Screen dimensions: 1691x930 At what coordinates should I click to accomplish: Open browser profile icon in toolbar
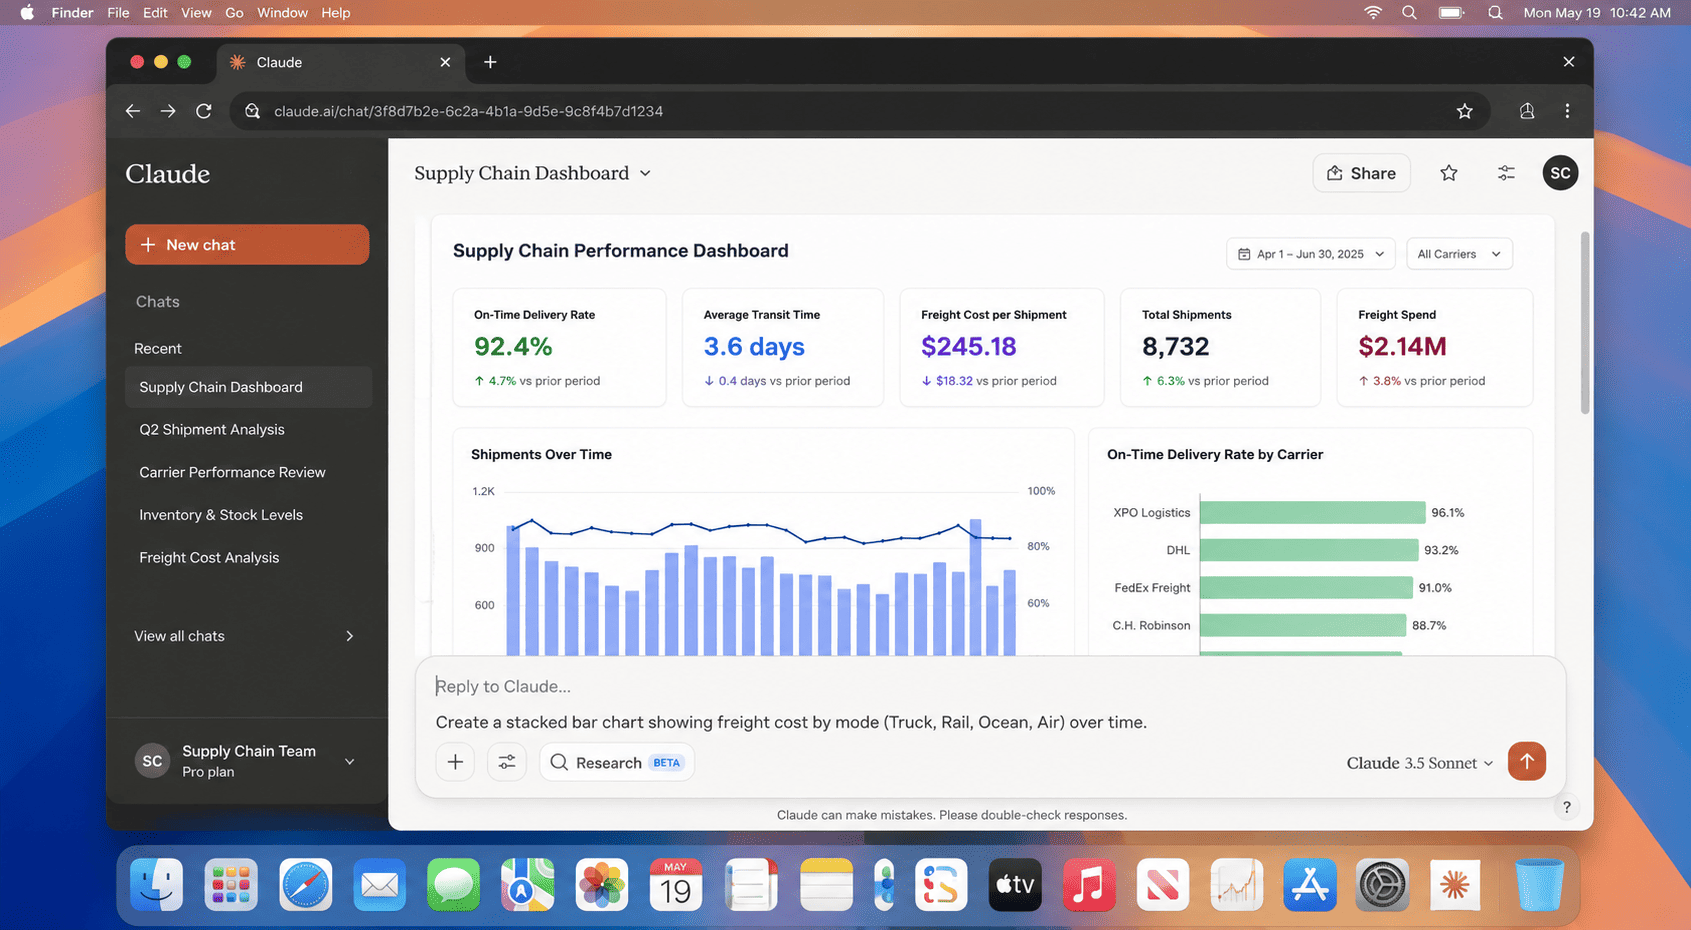click(1526, 111)
